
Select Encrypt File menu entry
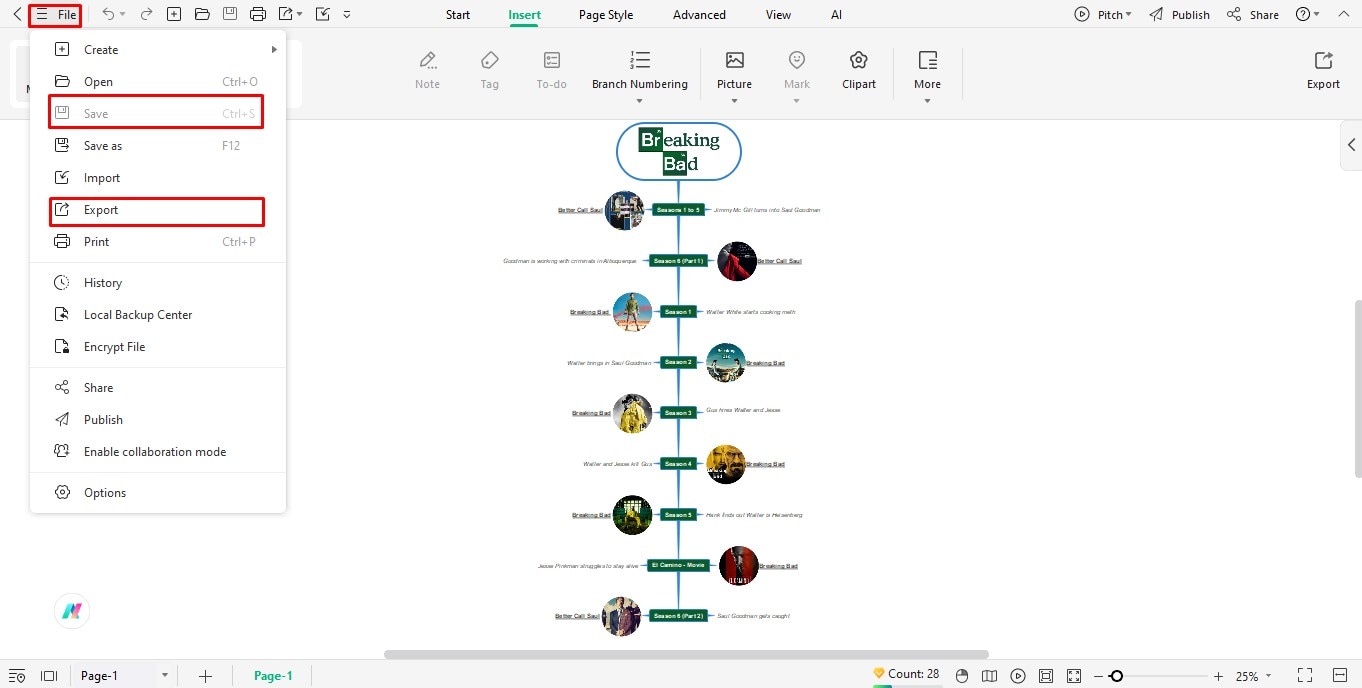click(158, 347)
